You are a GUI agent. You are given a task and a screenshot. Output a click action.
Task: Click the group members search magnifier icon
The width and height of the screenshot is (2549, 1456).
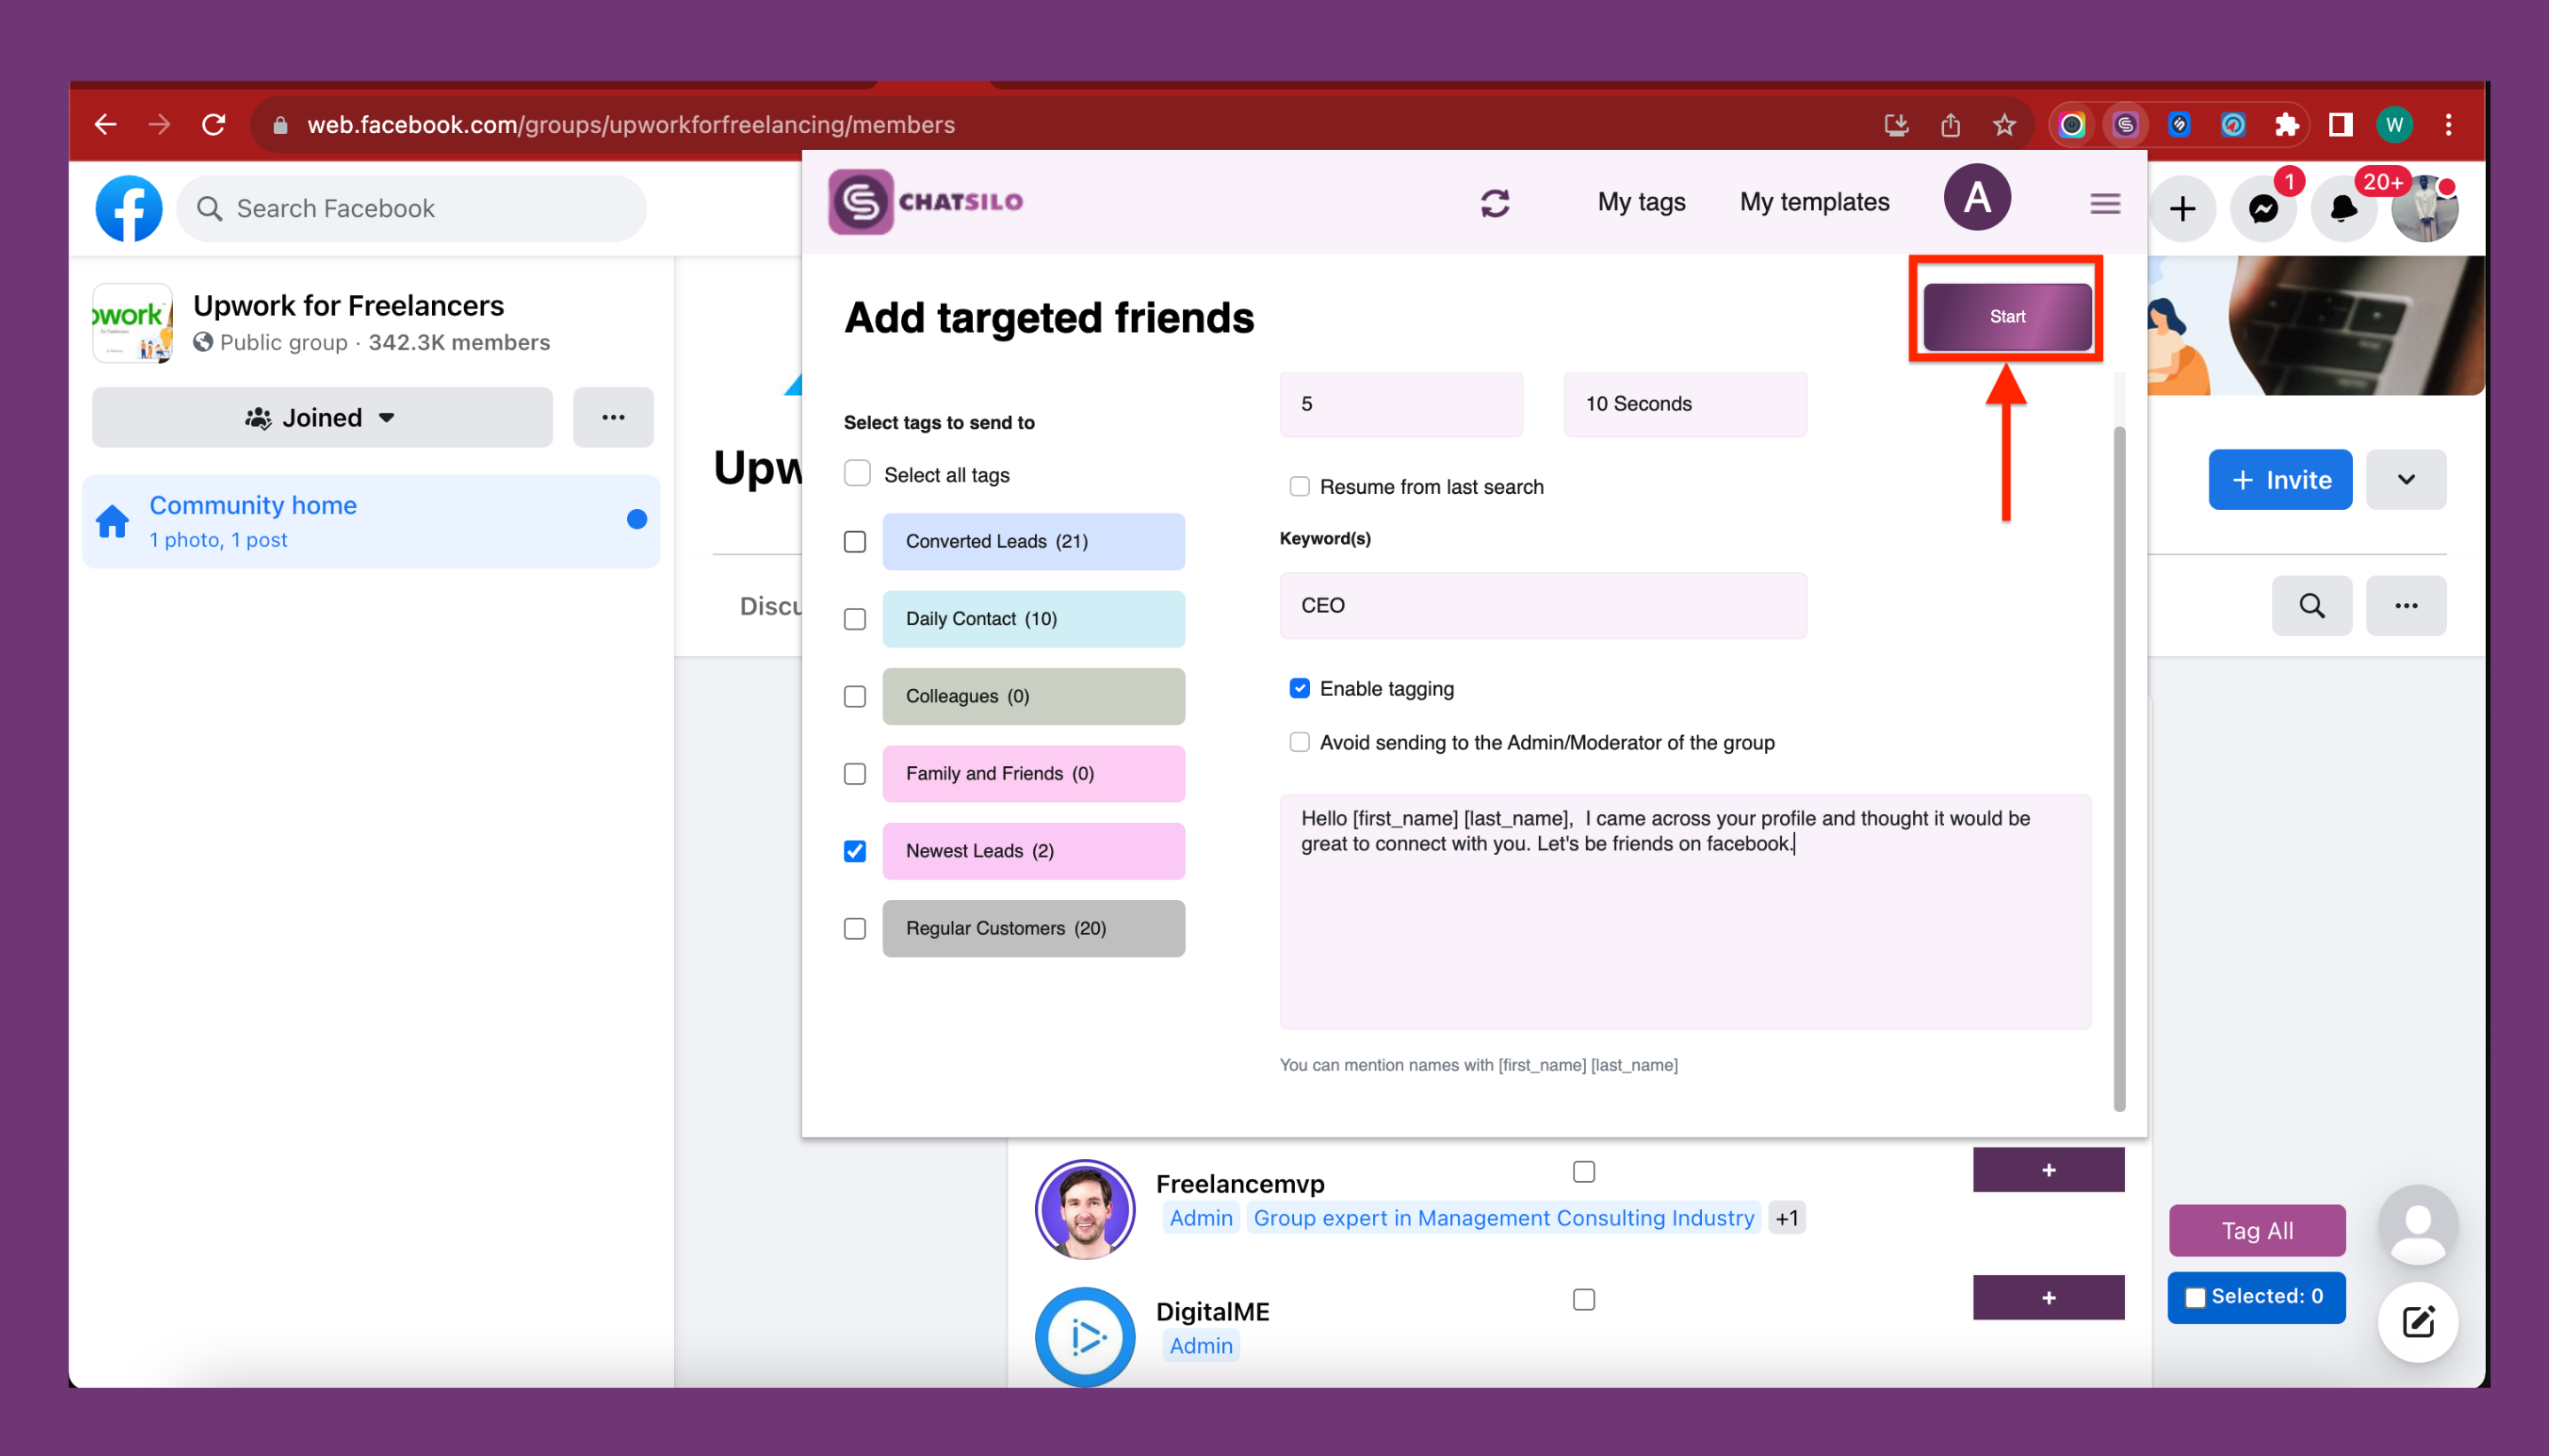click(x=2311, y=606)
